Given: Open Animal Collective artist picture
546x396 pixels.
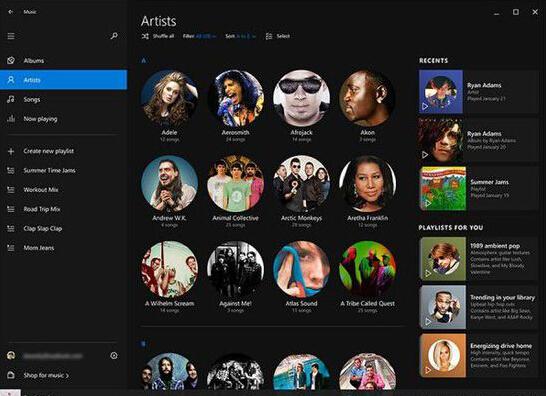Looking at the screenshot, I should (236, 184).
